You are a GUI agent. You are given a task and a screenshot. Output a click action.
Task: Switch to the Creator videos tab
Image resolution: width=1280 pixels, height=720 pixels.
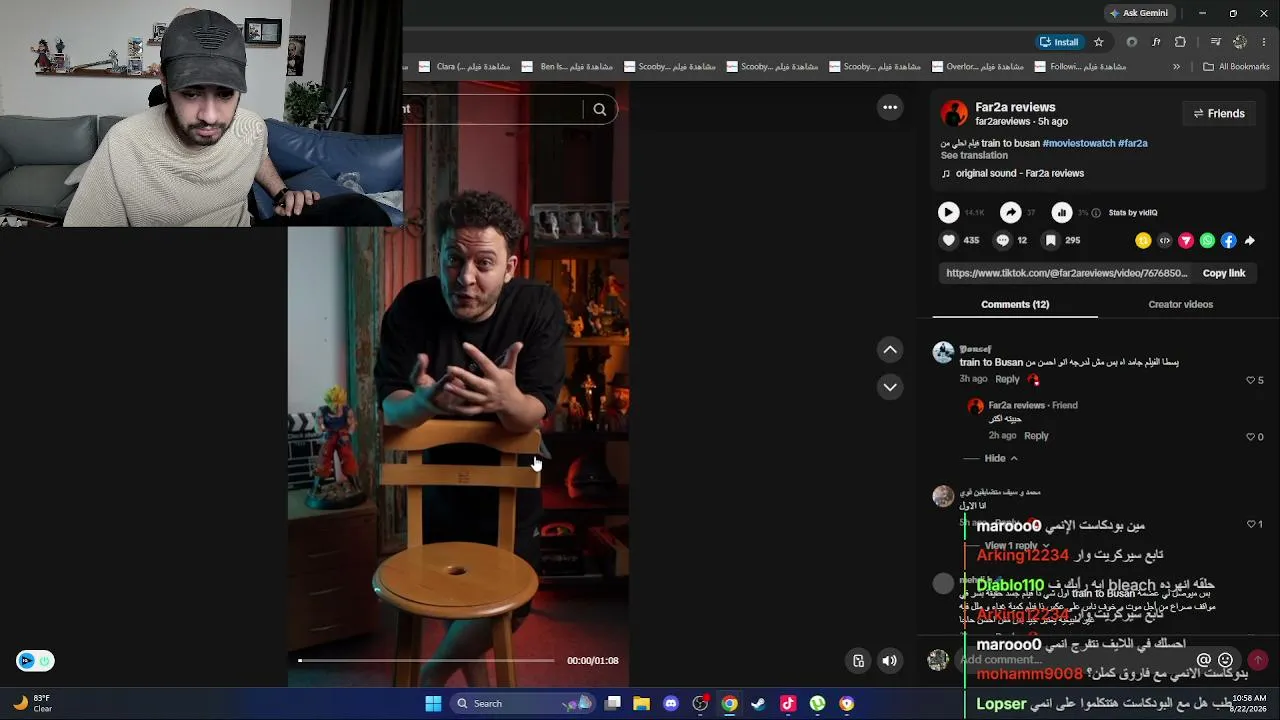tap(1180, 304)
